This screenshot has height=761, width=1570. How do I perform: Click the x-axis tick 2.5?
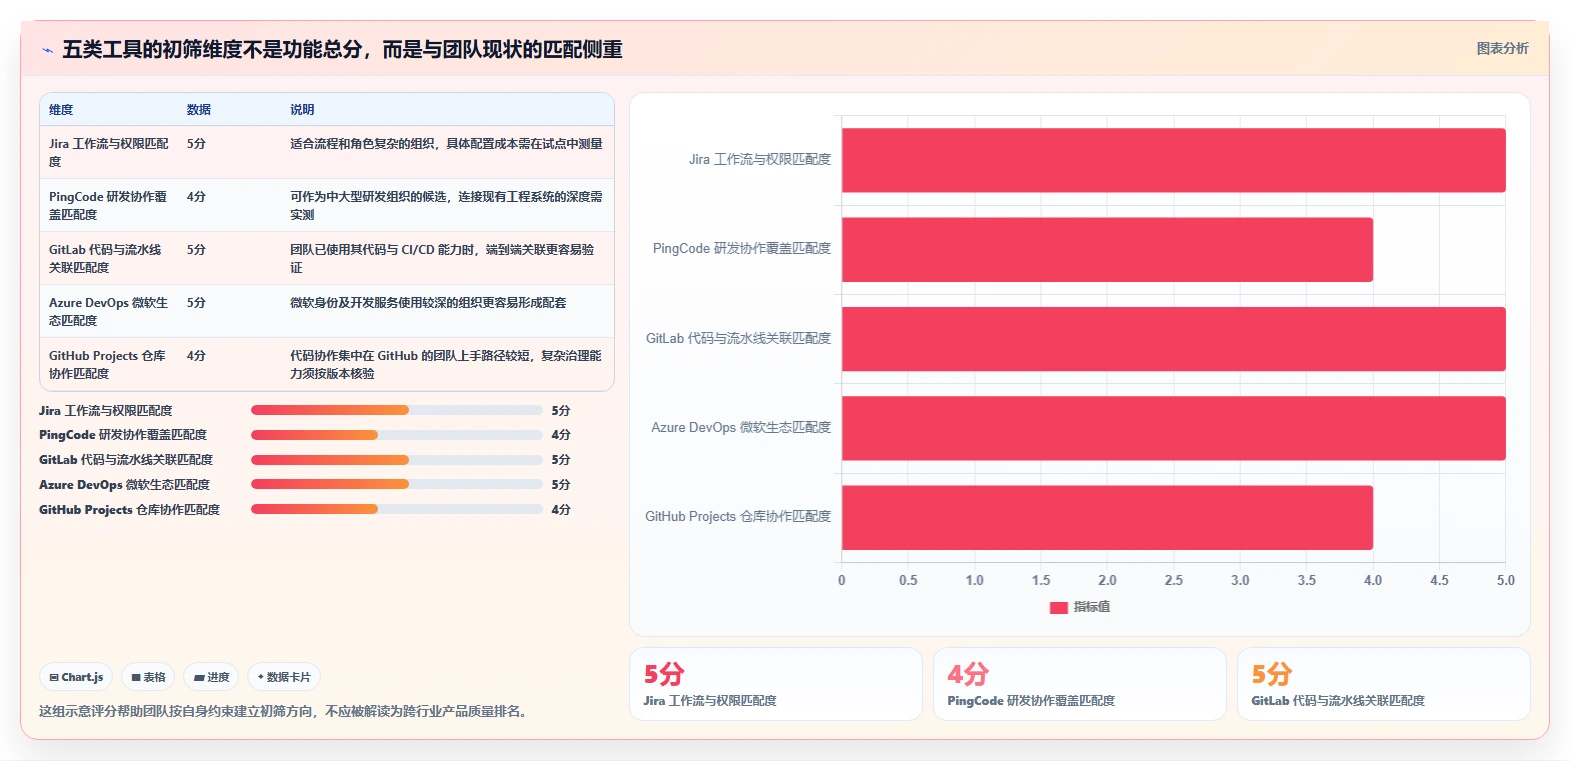point(1174,580)
